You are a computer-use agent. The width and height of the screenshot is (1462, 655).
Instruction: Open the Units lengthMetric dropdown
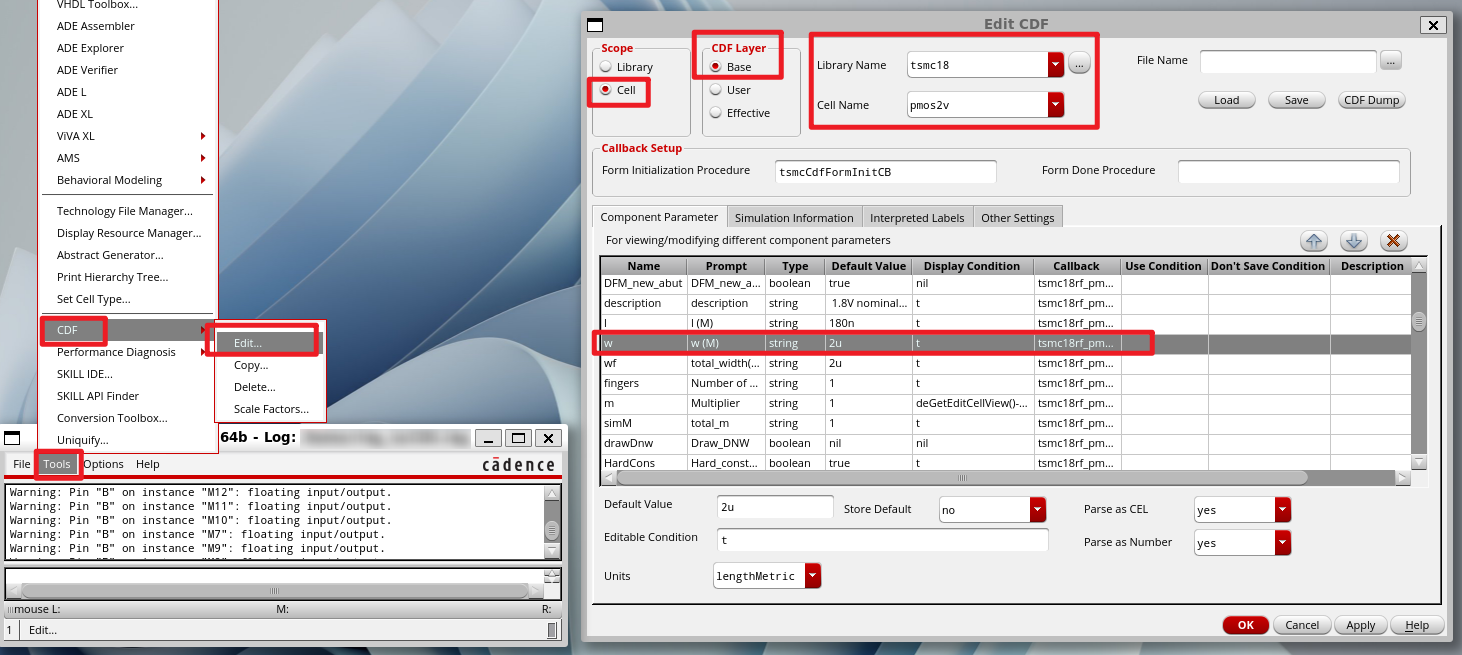[x=812, y=575]
